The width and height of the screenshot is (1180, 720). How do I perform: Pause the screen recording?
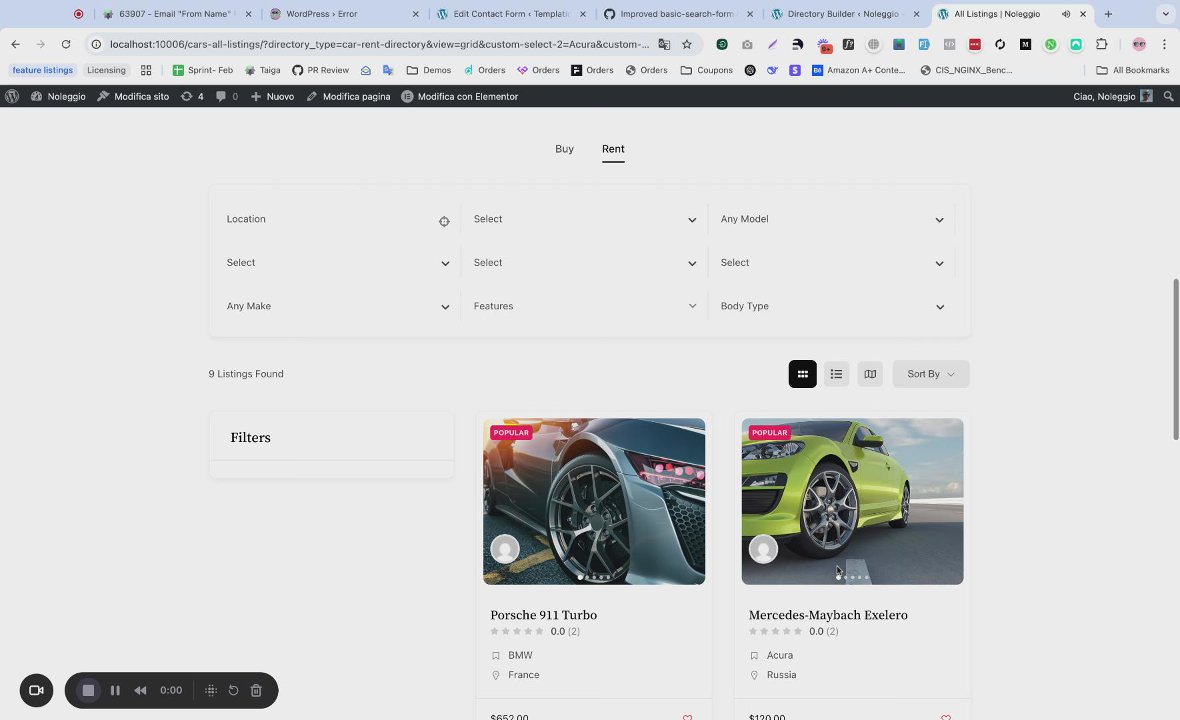click(115, 690)
